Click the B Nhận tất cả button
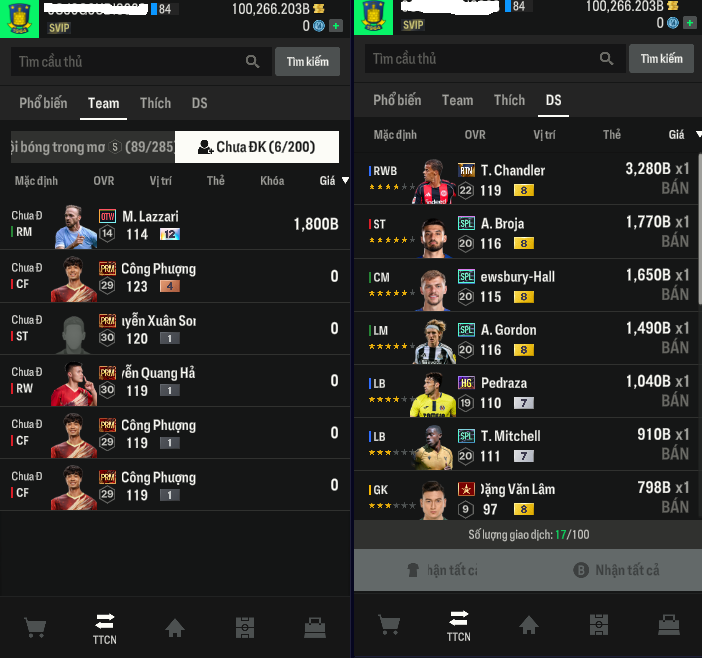This screenshot has height=662, width=702. coord(616,570)
